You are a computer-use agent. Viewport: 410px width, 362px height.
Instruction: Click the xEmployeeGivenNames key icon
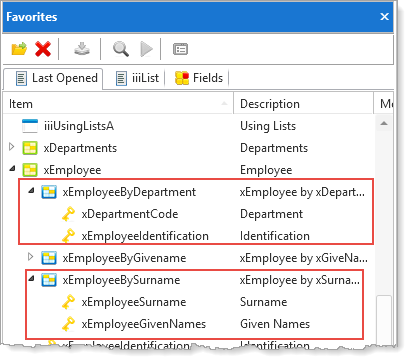68,324
